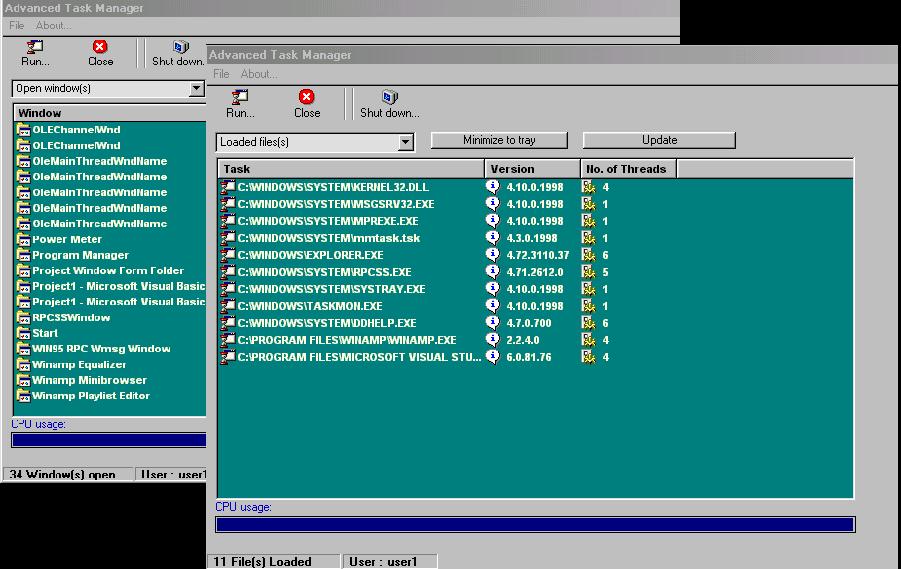Click task icon beside EXPLORER.EXE
This screenshot has width=901, height=569.
pyautogui.click(x=228, y=255)
